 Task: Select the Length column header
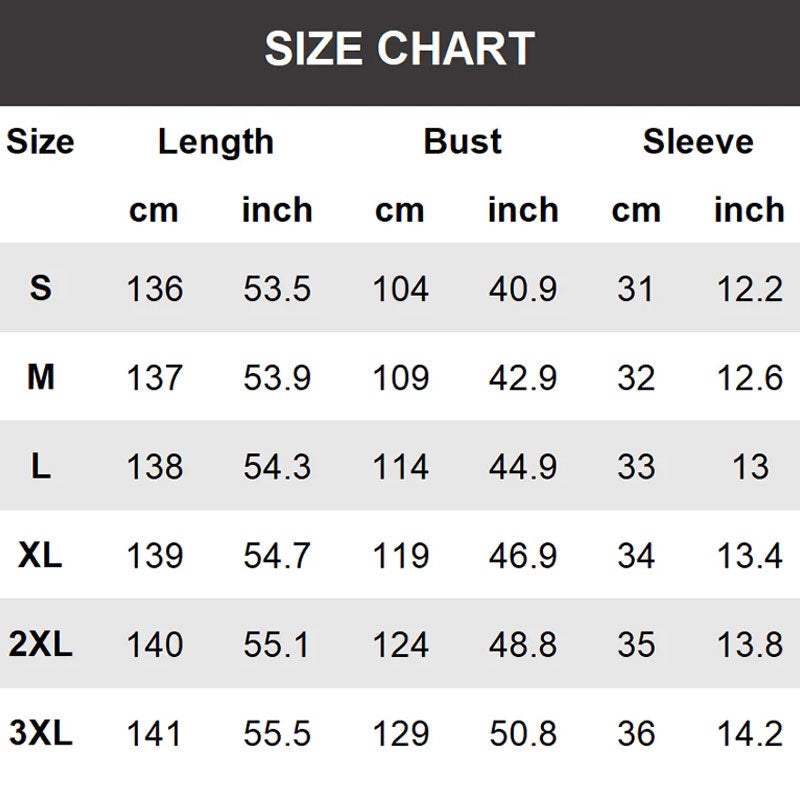tap(215, 142)
